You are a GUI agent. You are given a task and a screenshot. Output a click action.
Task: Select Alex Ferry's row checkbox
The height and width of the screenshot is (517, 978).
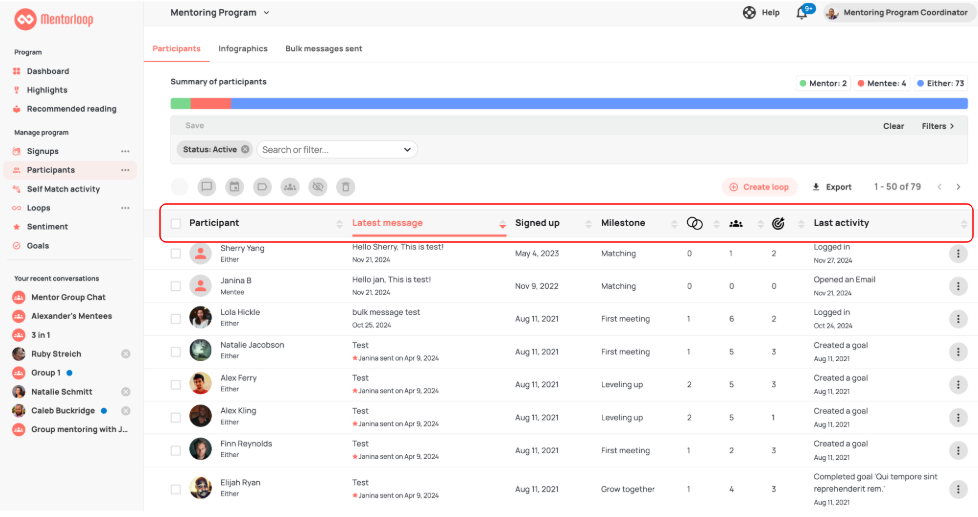click(176, 385)
